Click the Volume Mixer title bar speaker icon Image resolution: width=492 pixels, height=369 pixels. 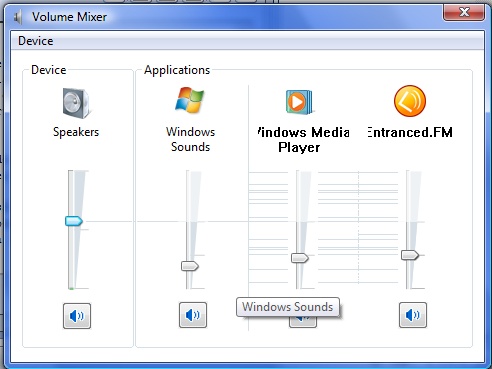(18, 17)
